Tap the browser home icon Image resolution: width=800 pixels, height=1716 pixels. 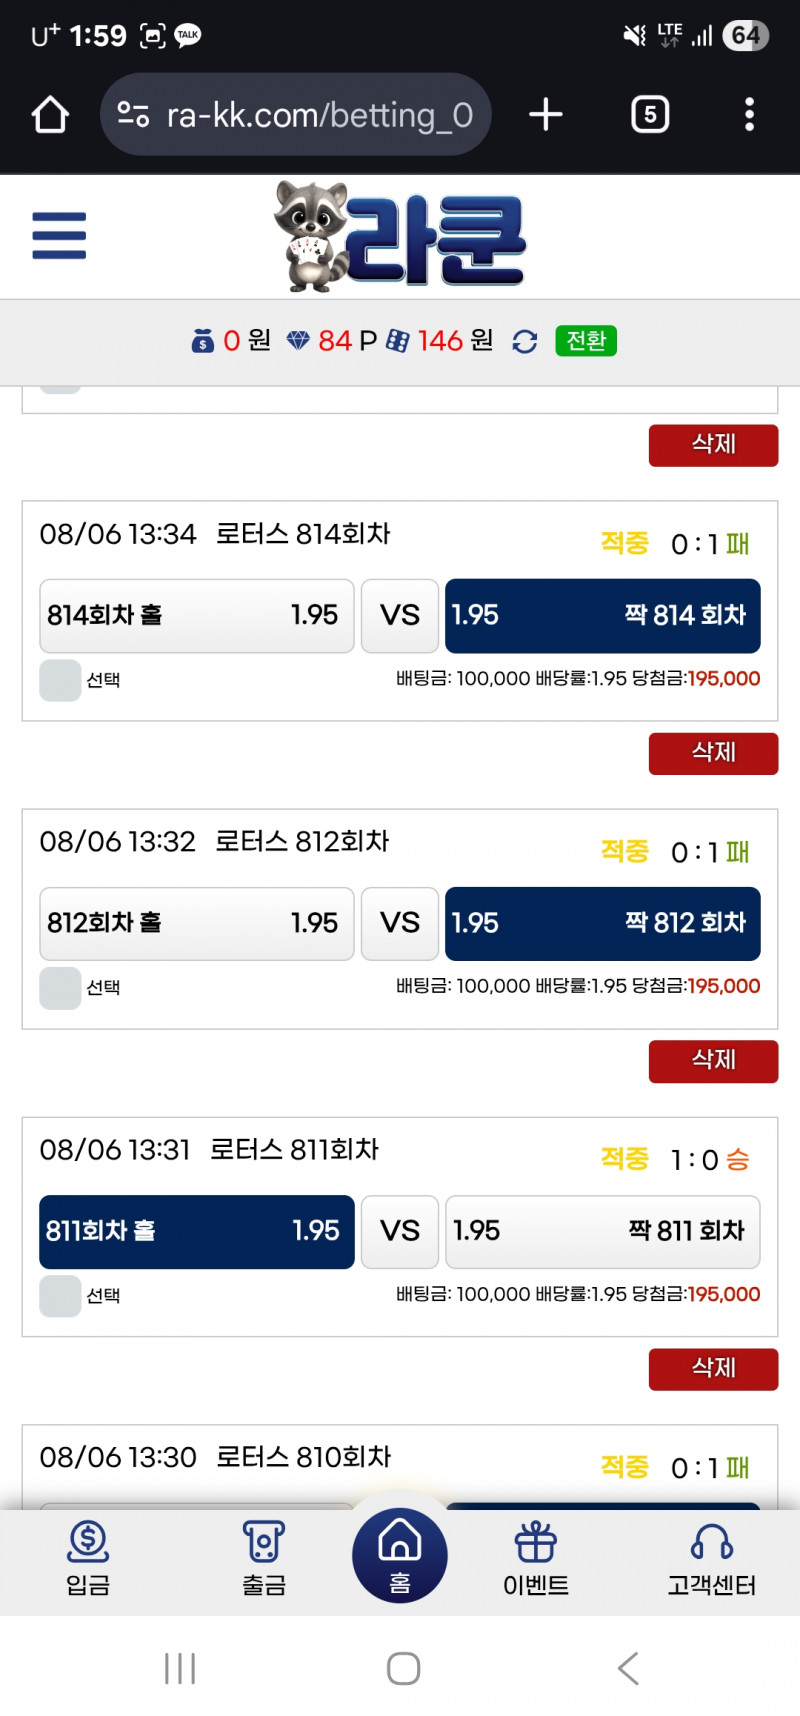pyautogui.click(x=50, y=115)
